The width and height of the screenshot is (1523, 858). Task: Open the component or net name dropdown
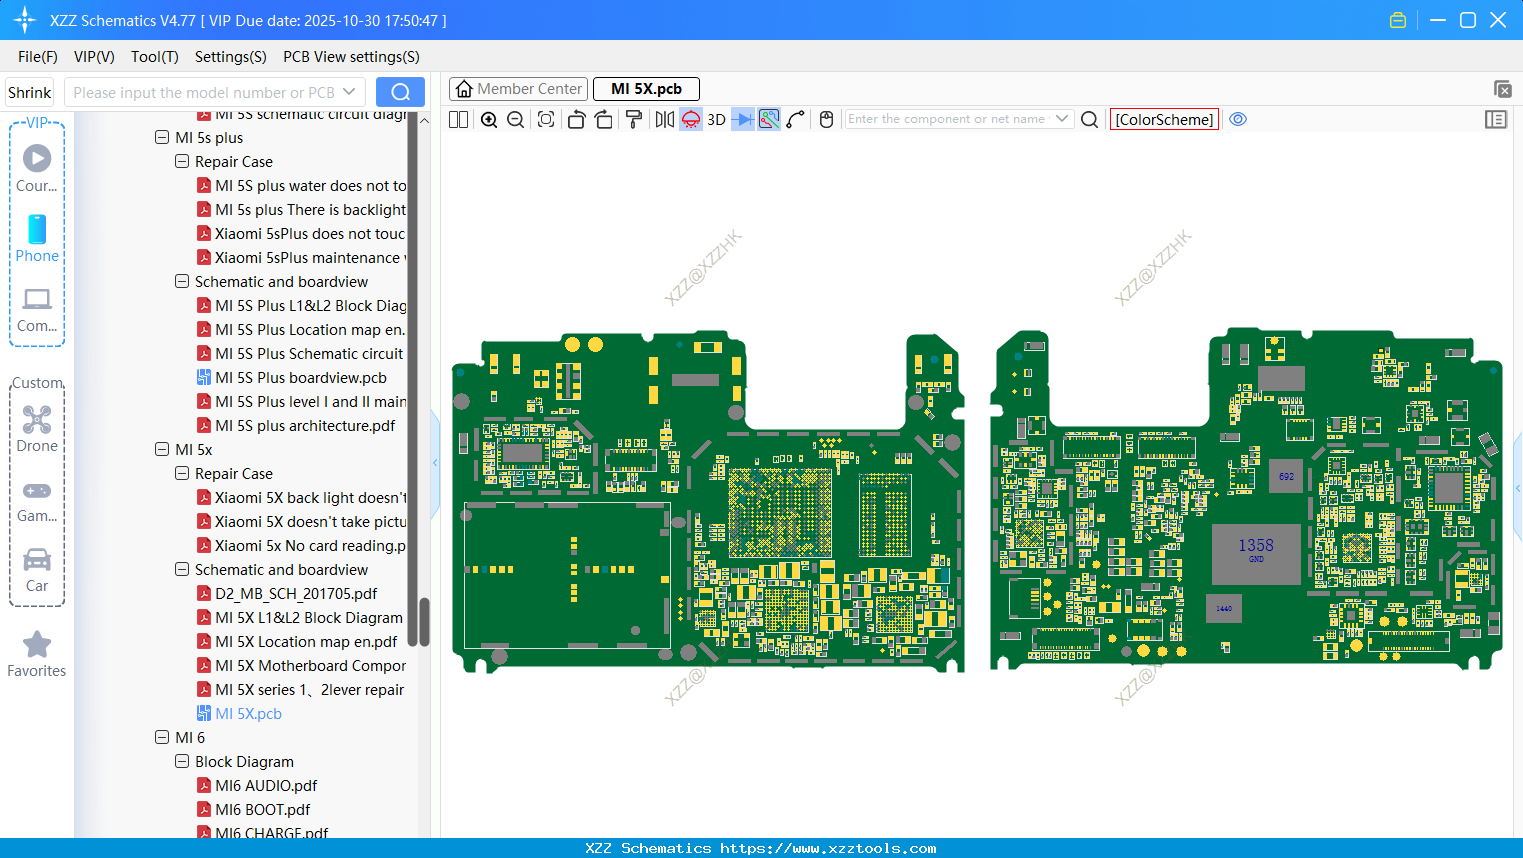[1062, 119]
